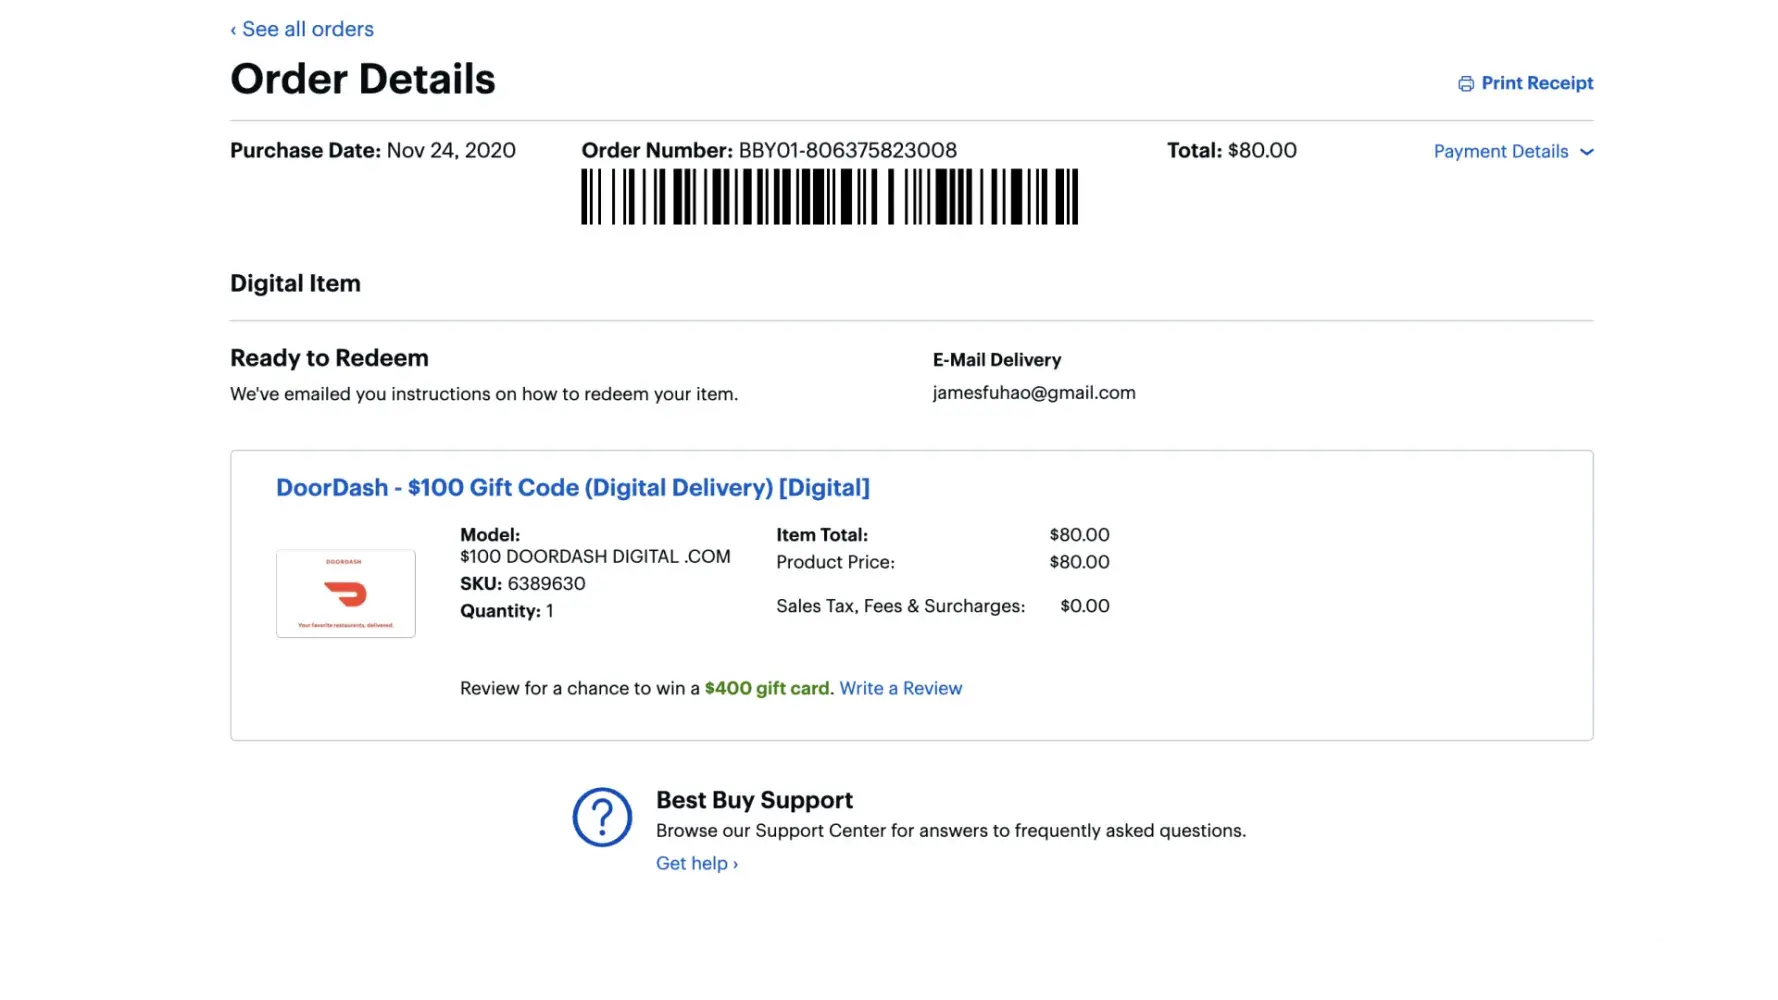The image size is (1778, 1000).
Task: Click the question mark support icon
Action: click(602, 817)
